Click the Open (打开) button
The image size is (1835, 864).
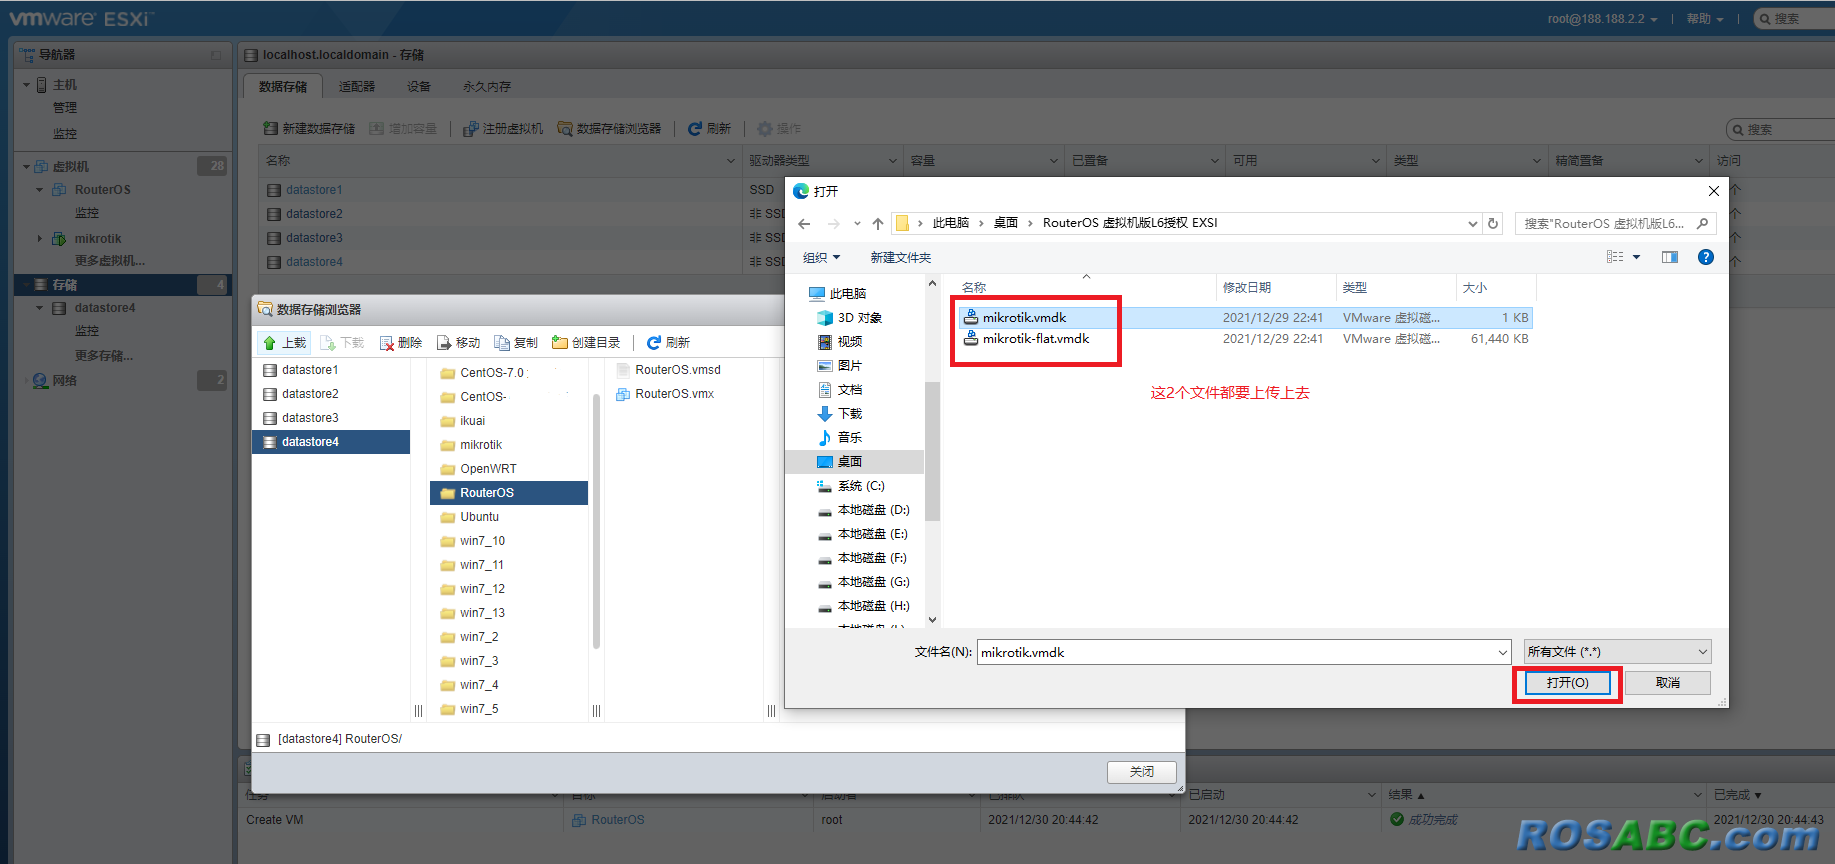click(1567, 683)
